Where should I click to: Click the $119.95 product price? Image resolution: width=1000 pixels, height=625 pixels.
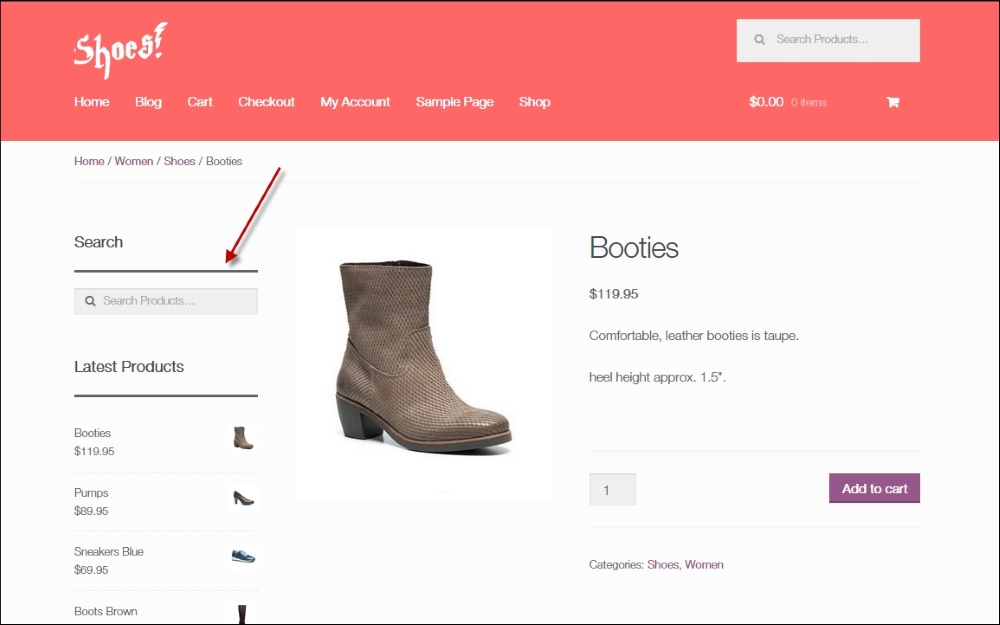point(614,294)
